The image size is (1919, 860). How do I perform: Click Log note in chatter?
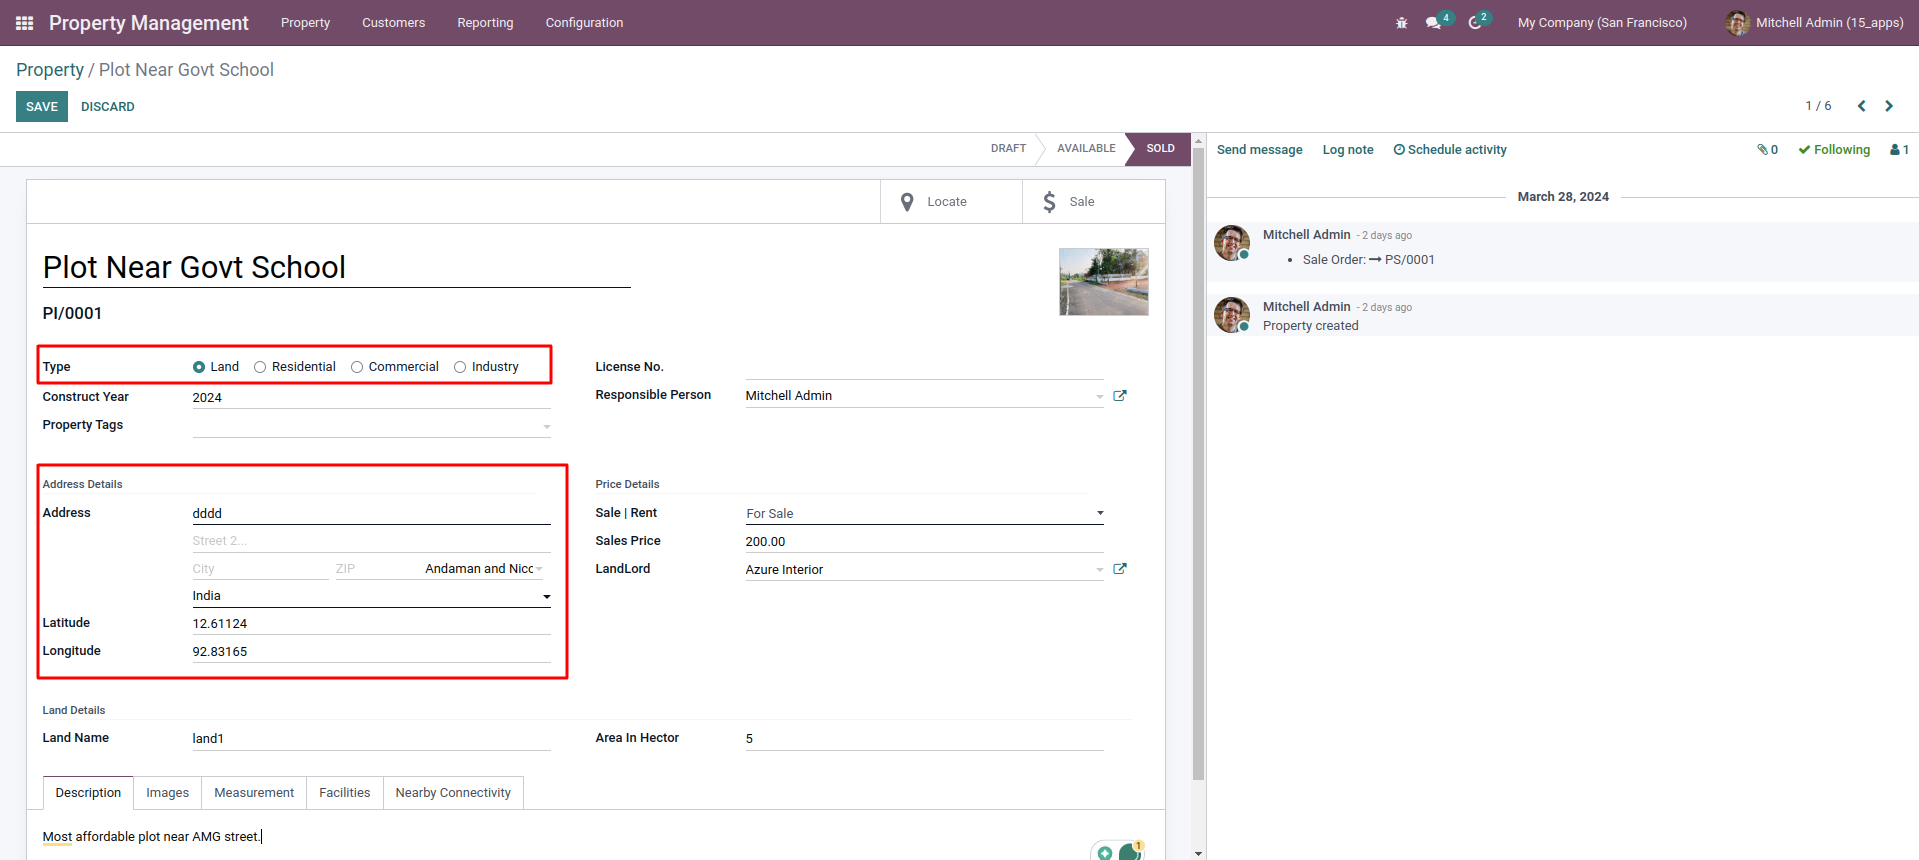(x=1348, y=150)
